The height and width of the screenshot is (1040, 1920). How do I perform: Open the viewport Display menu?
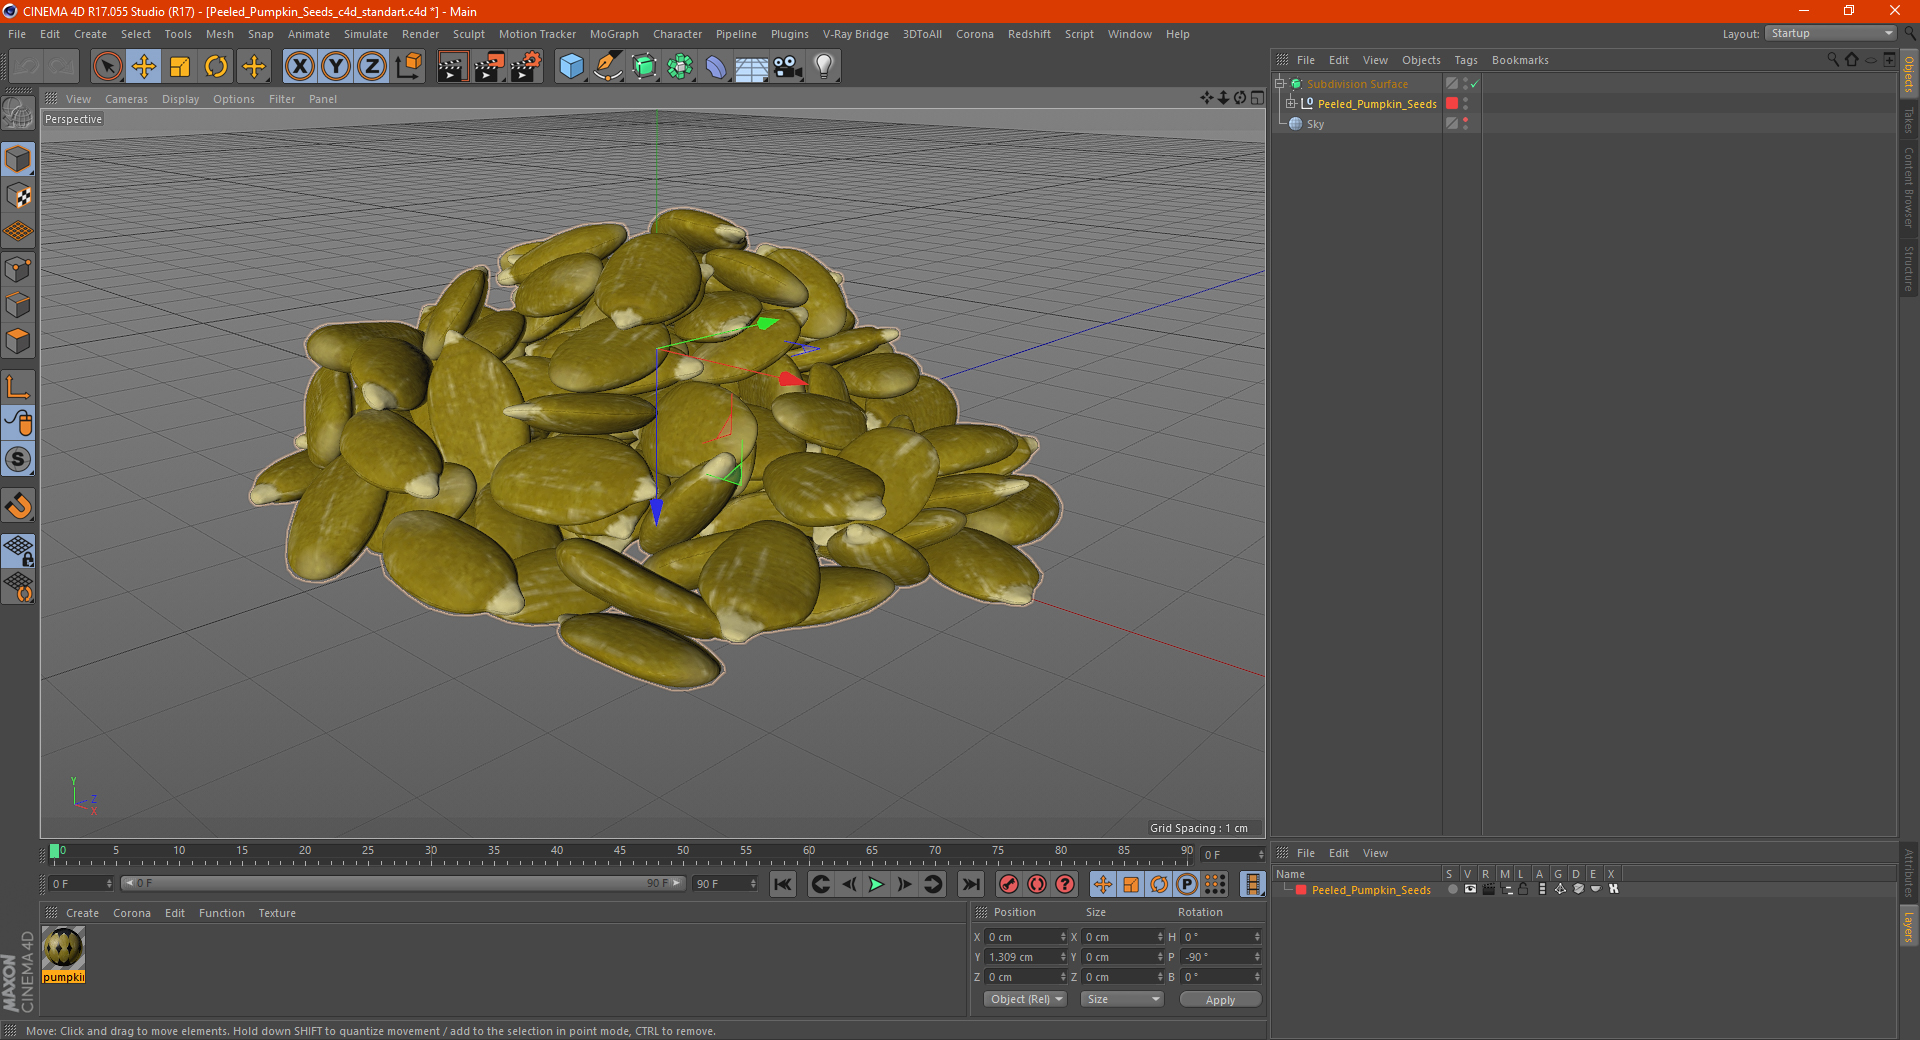tap(181, 99)
